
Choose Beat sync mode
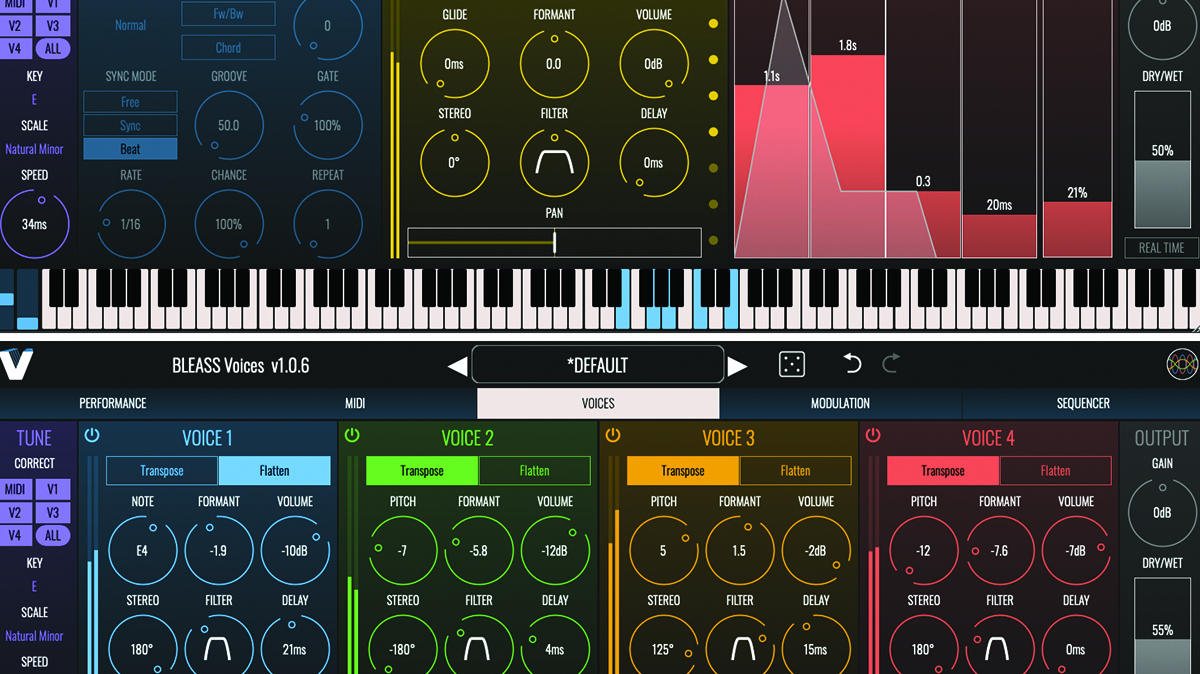(130, 149)
